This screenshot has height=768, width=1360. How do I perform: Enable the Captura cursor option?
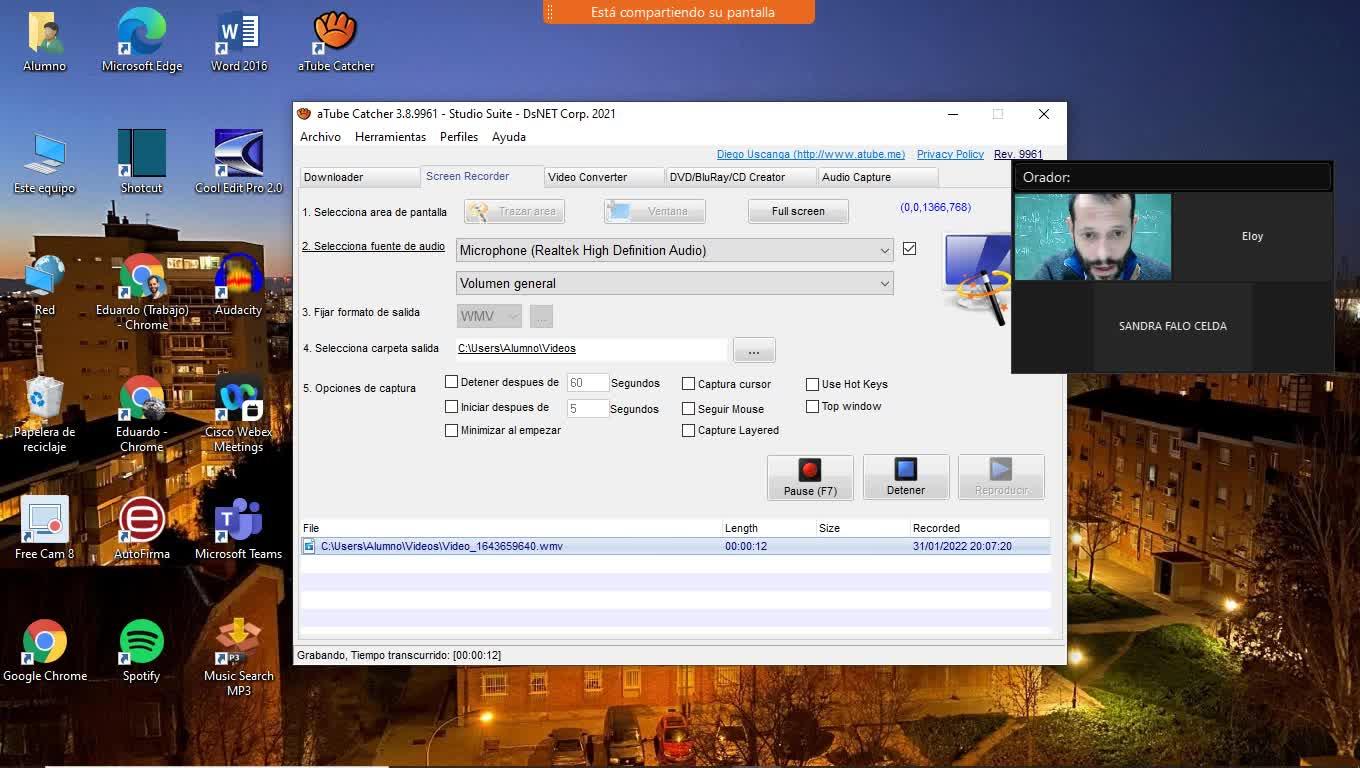(688, 384)
